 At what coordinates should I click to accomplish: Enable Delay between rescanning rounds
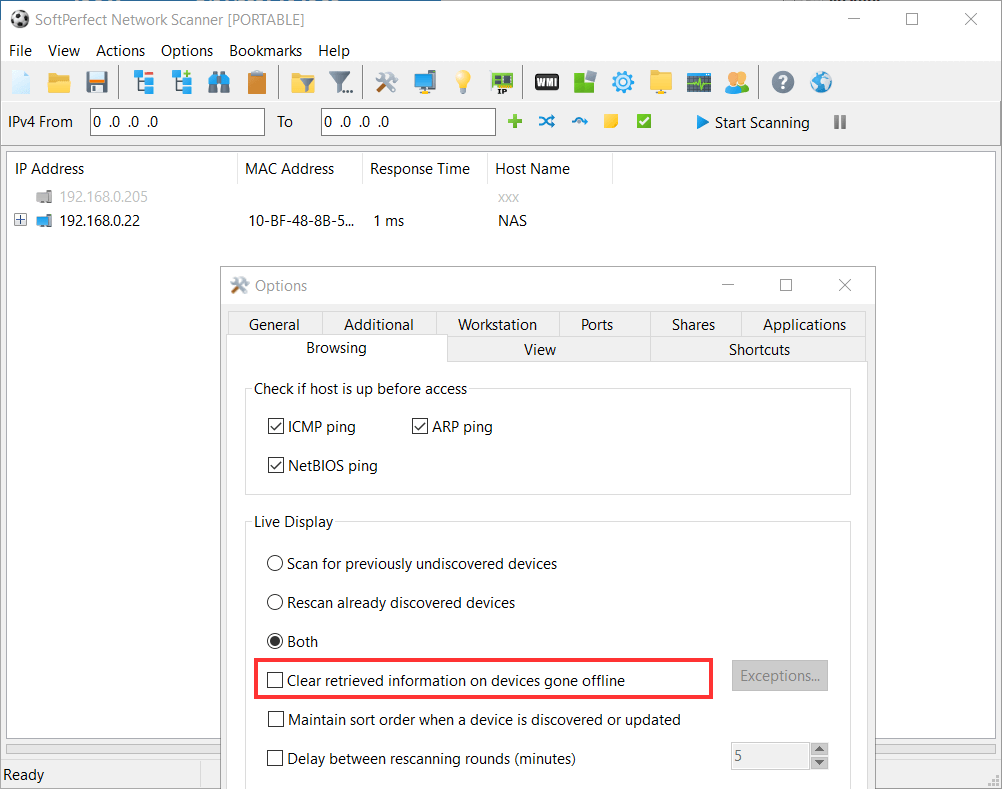(x=275, y=758)
